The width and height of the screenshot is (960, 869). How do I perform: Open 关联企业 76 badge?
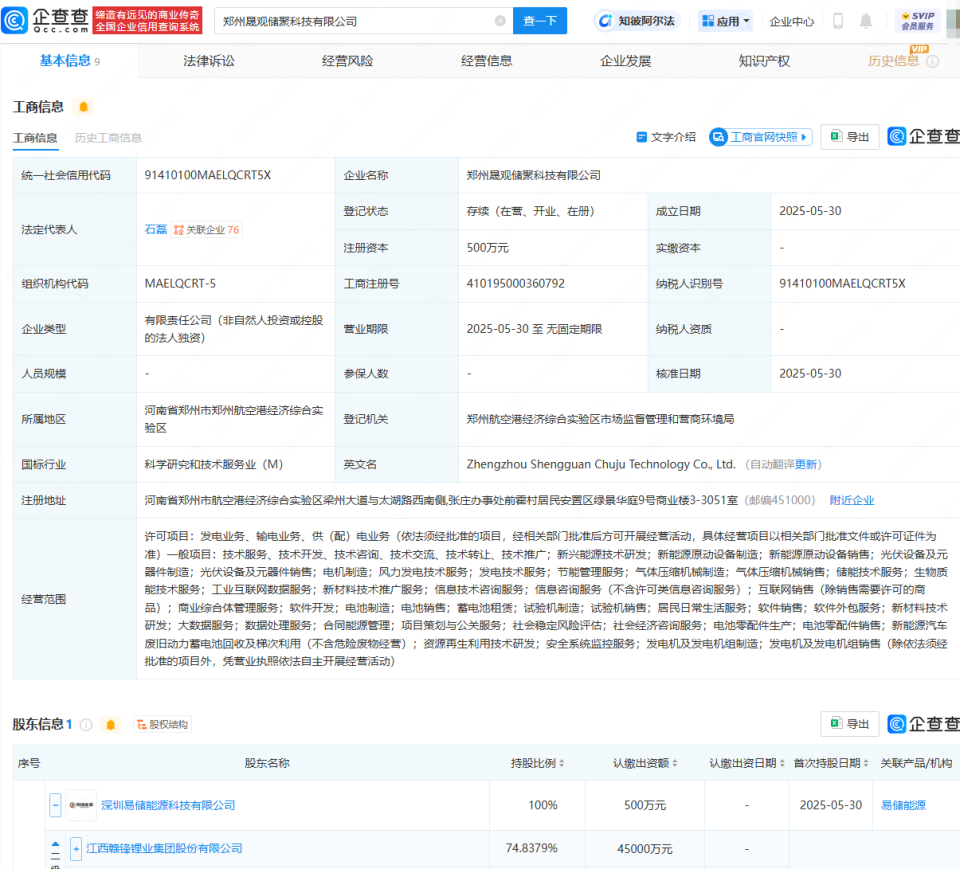206,230
